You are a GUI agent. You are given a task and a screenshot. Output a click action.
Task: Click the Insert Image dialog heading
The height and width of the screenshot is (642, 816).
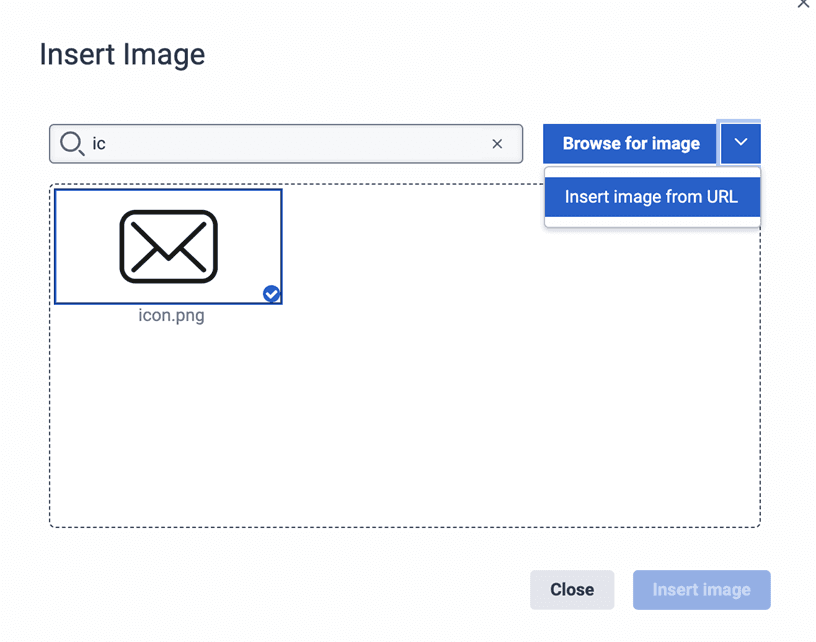[122, 54]
